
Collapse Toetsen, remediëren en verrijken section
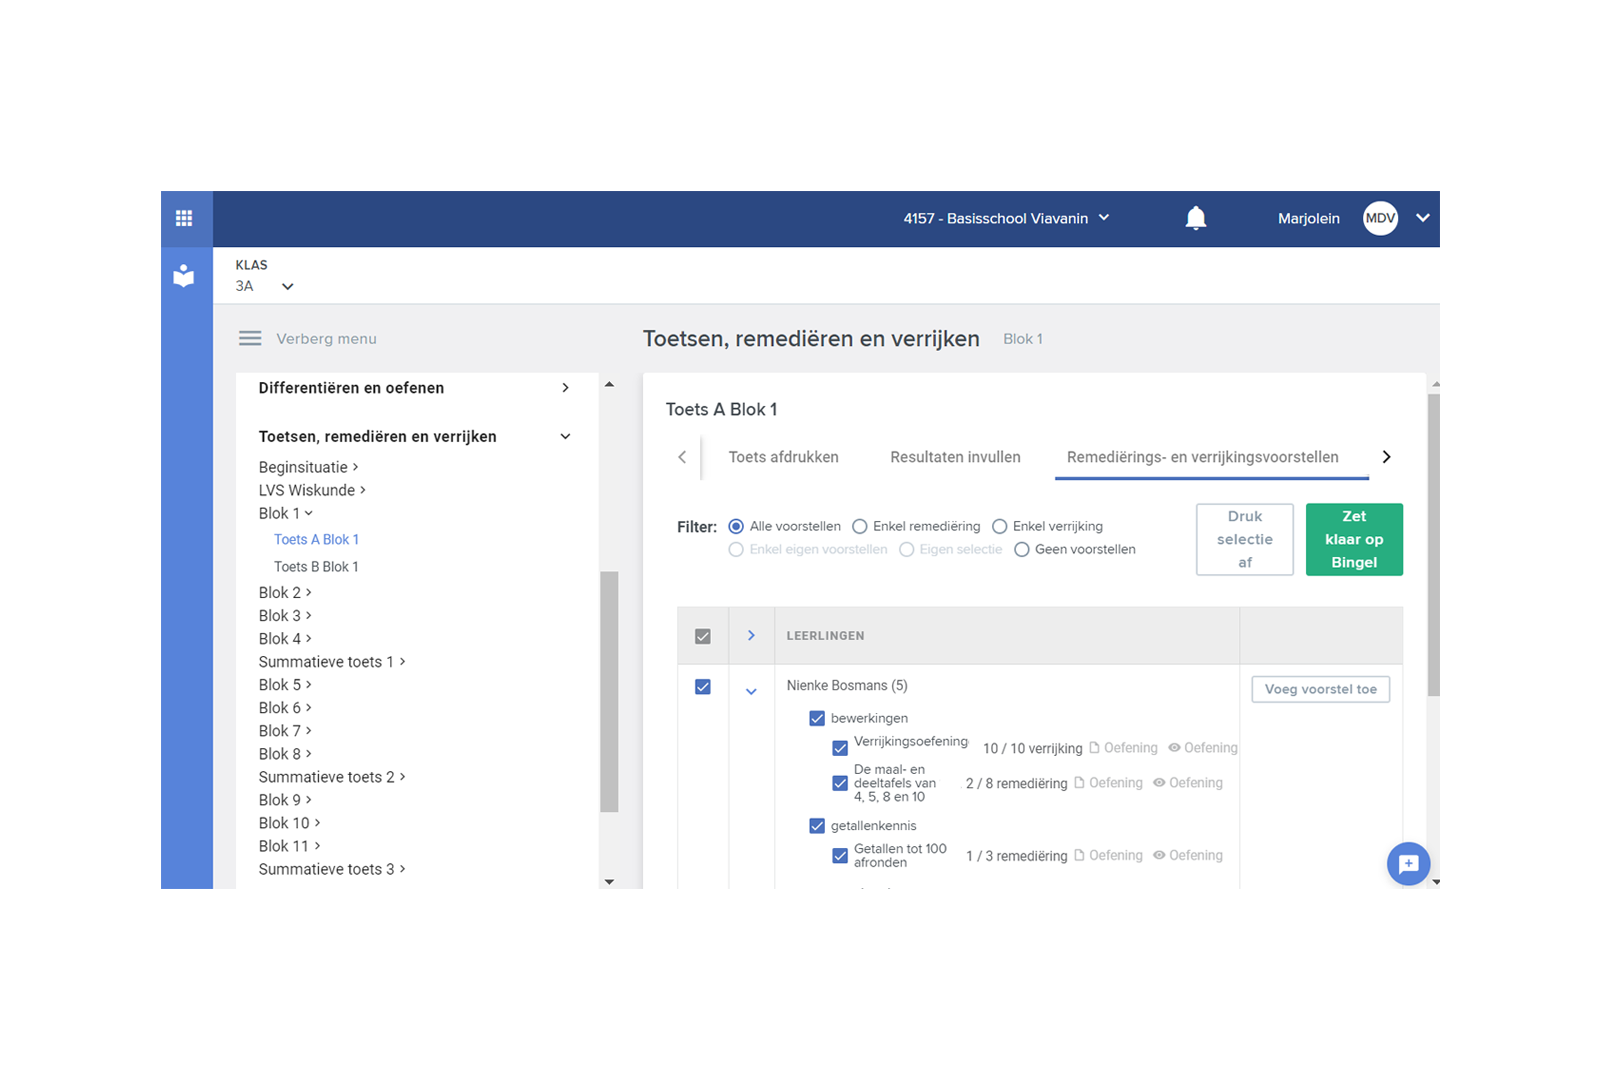[565, 437]
